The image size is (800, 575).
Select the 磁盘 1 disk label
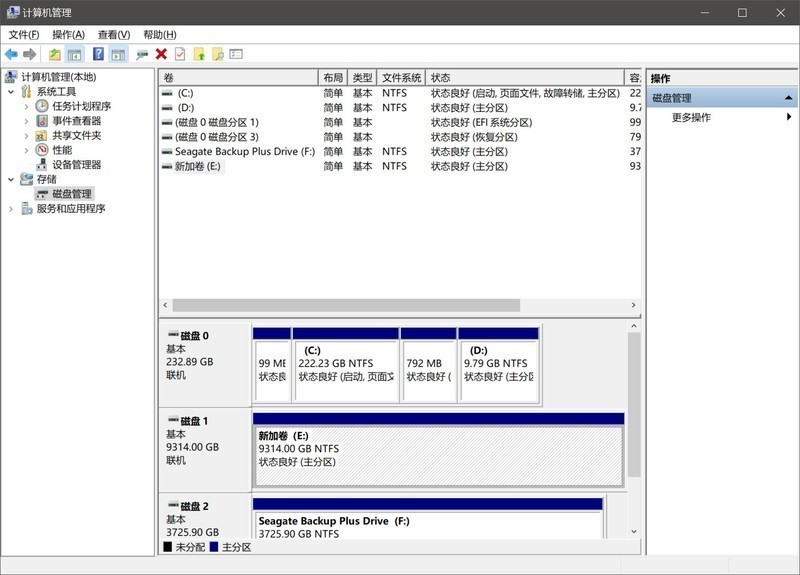[205, 449]
